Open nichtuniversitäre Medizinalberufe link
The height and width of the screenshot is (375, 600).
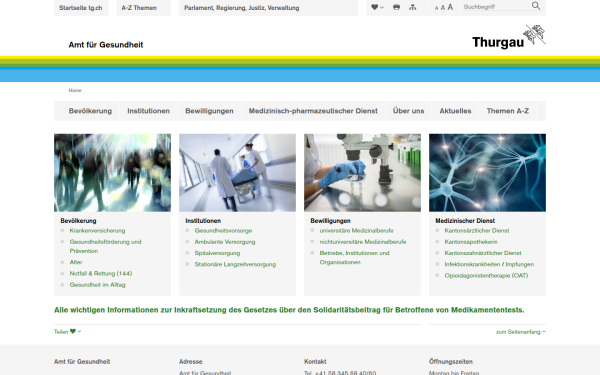(x=363, y=242)
